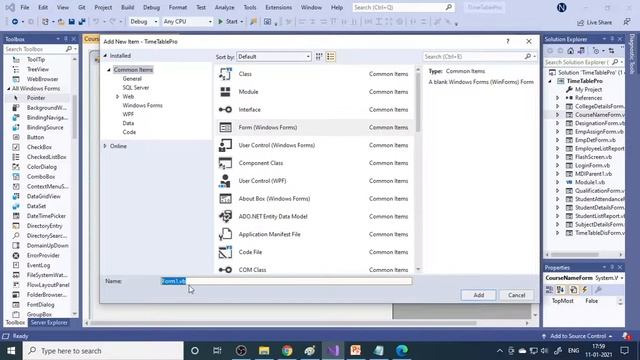Click the Save toolbar icon
640x360 pixels.
click(x=71, y=22)
